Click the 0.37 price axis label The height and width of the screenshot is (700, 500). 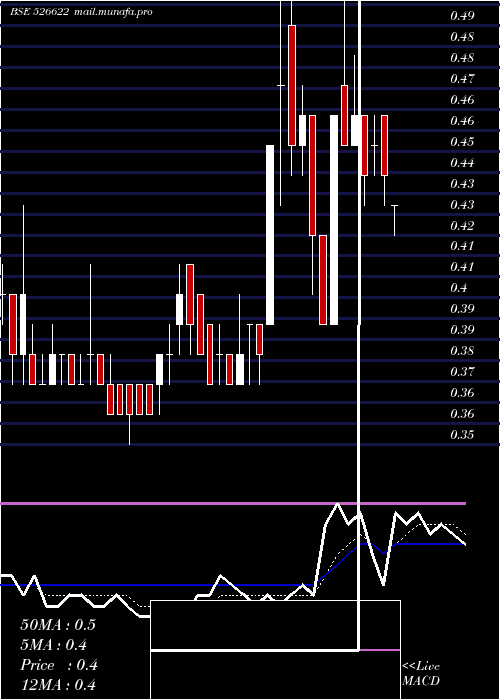coord(462,372)
